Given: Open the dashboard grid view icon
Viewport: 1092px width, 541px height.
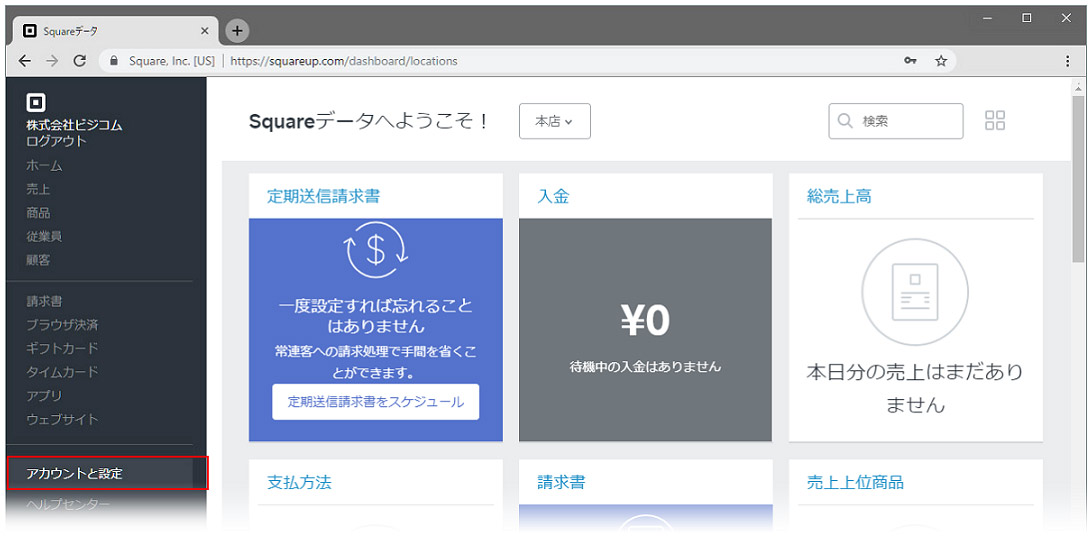Looking at the screenshot, I should [995, 120].
